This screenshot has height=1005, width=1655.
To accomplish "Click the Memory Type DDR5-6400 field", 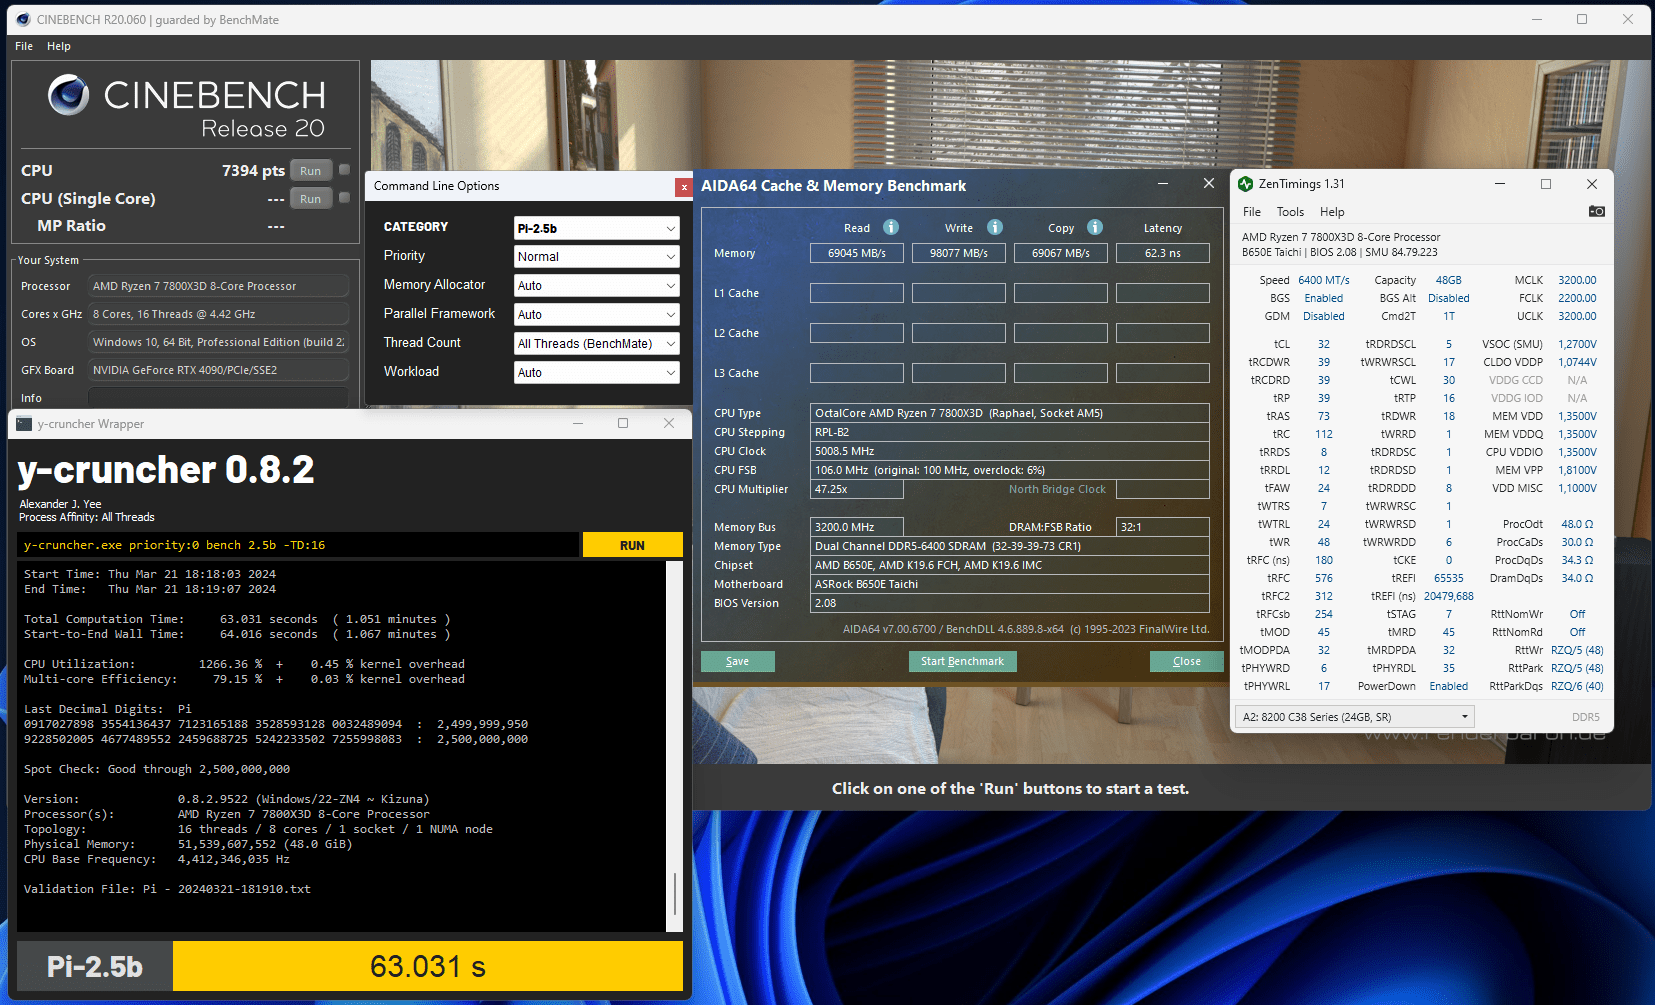I will point(1010,546).
